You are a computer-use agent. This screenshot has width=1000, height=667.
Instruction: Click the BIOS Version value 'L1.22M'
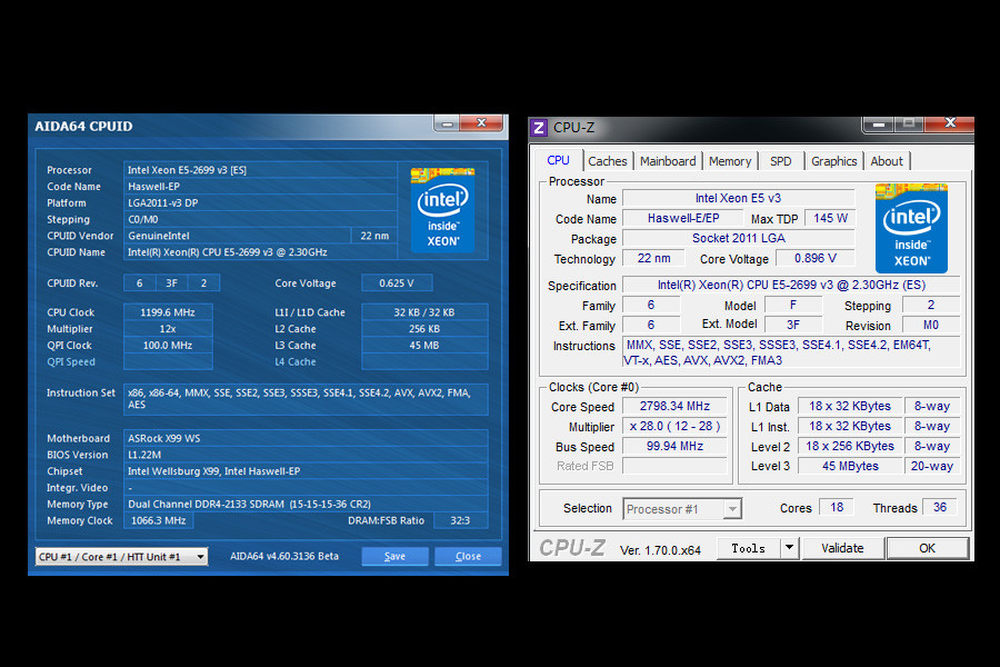click(305, 455)
